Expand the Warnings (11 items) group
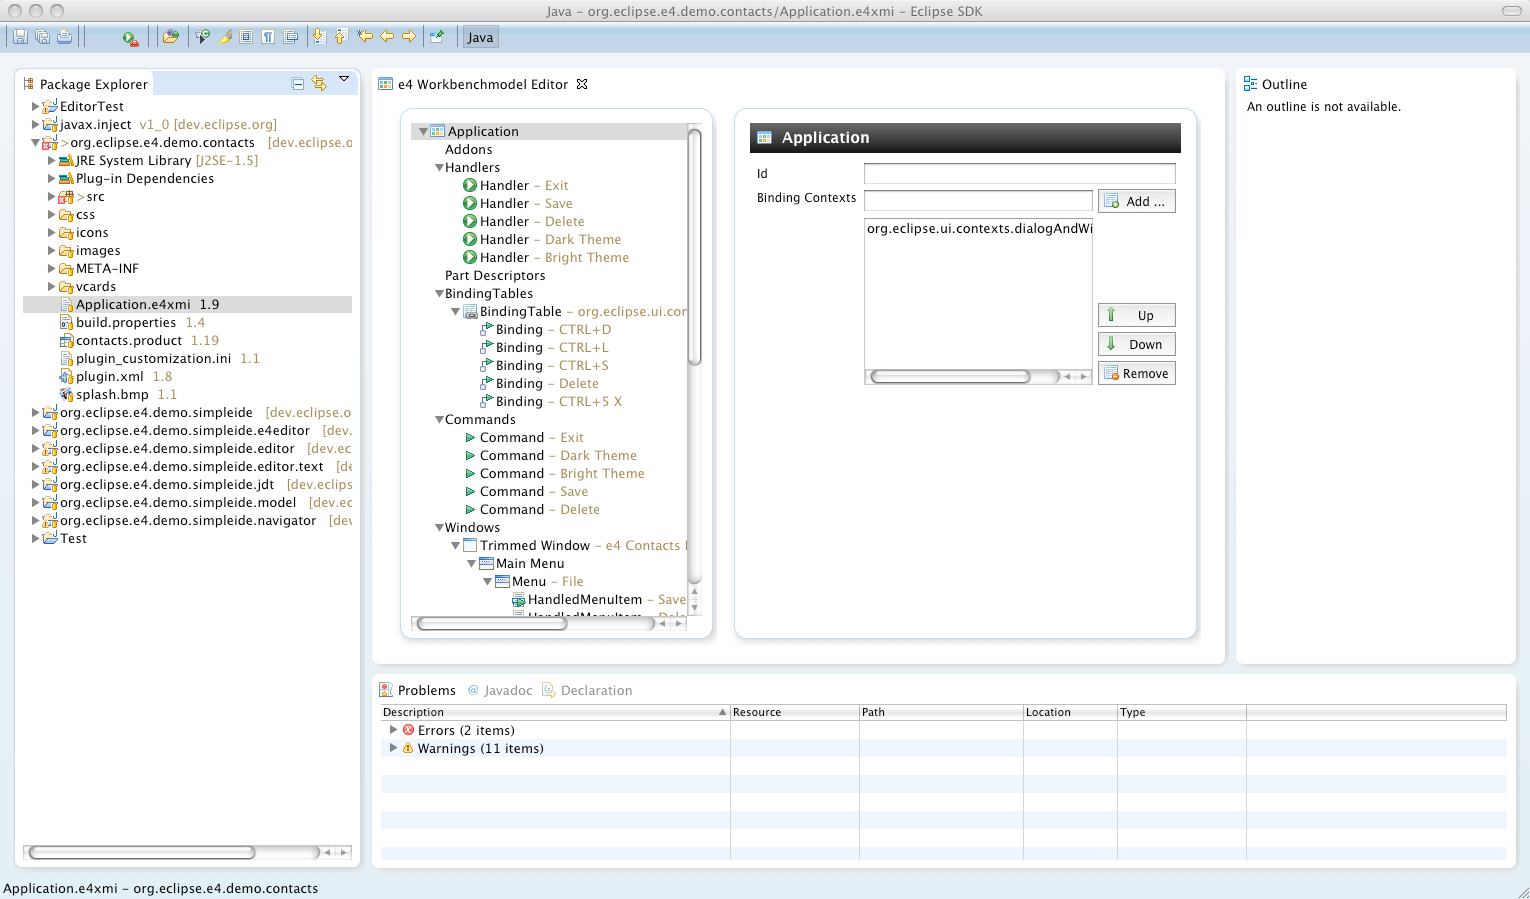1530x899 pixels. pyautogui.click(x=393, y=748)
